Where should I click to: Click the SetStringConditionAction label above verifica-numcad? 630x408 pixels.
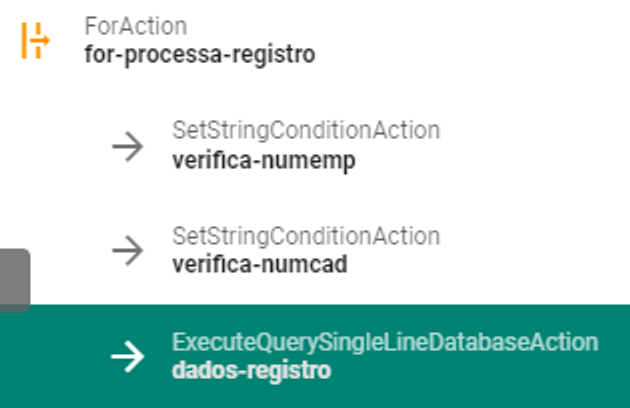(x=305, y=237)
